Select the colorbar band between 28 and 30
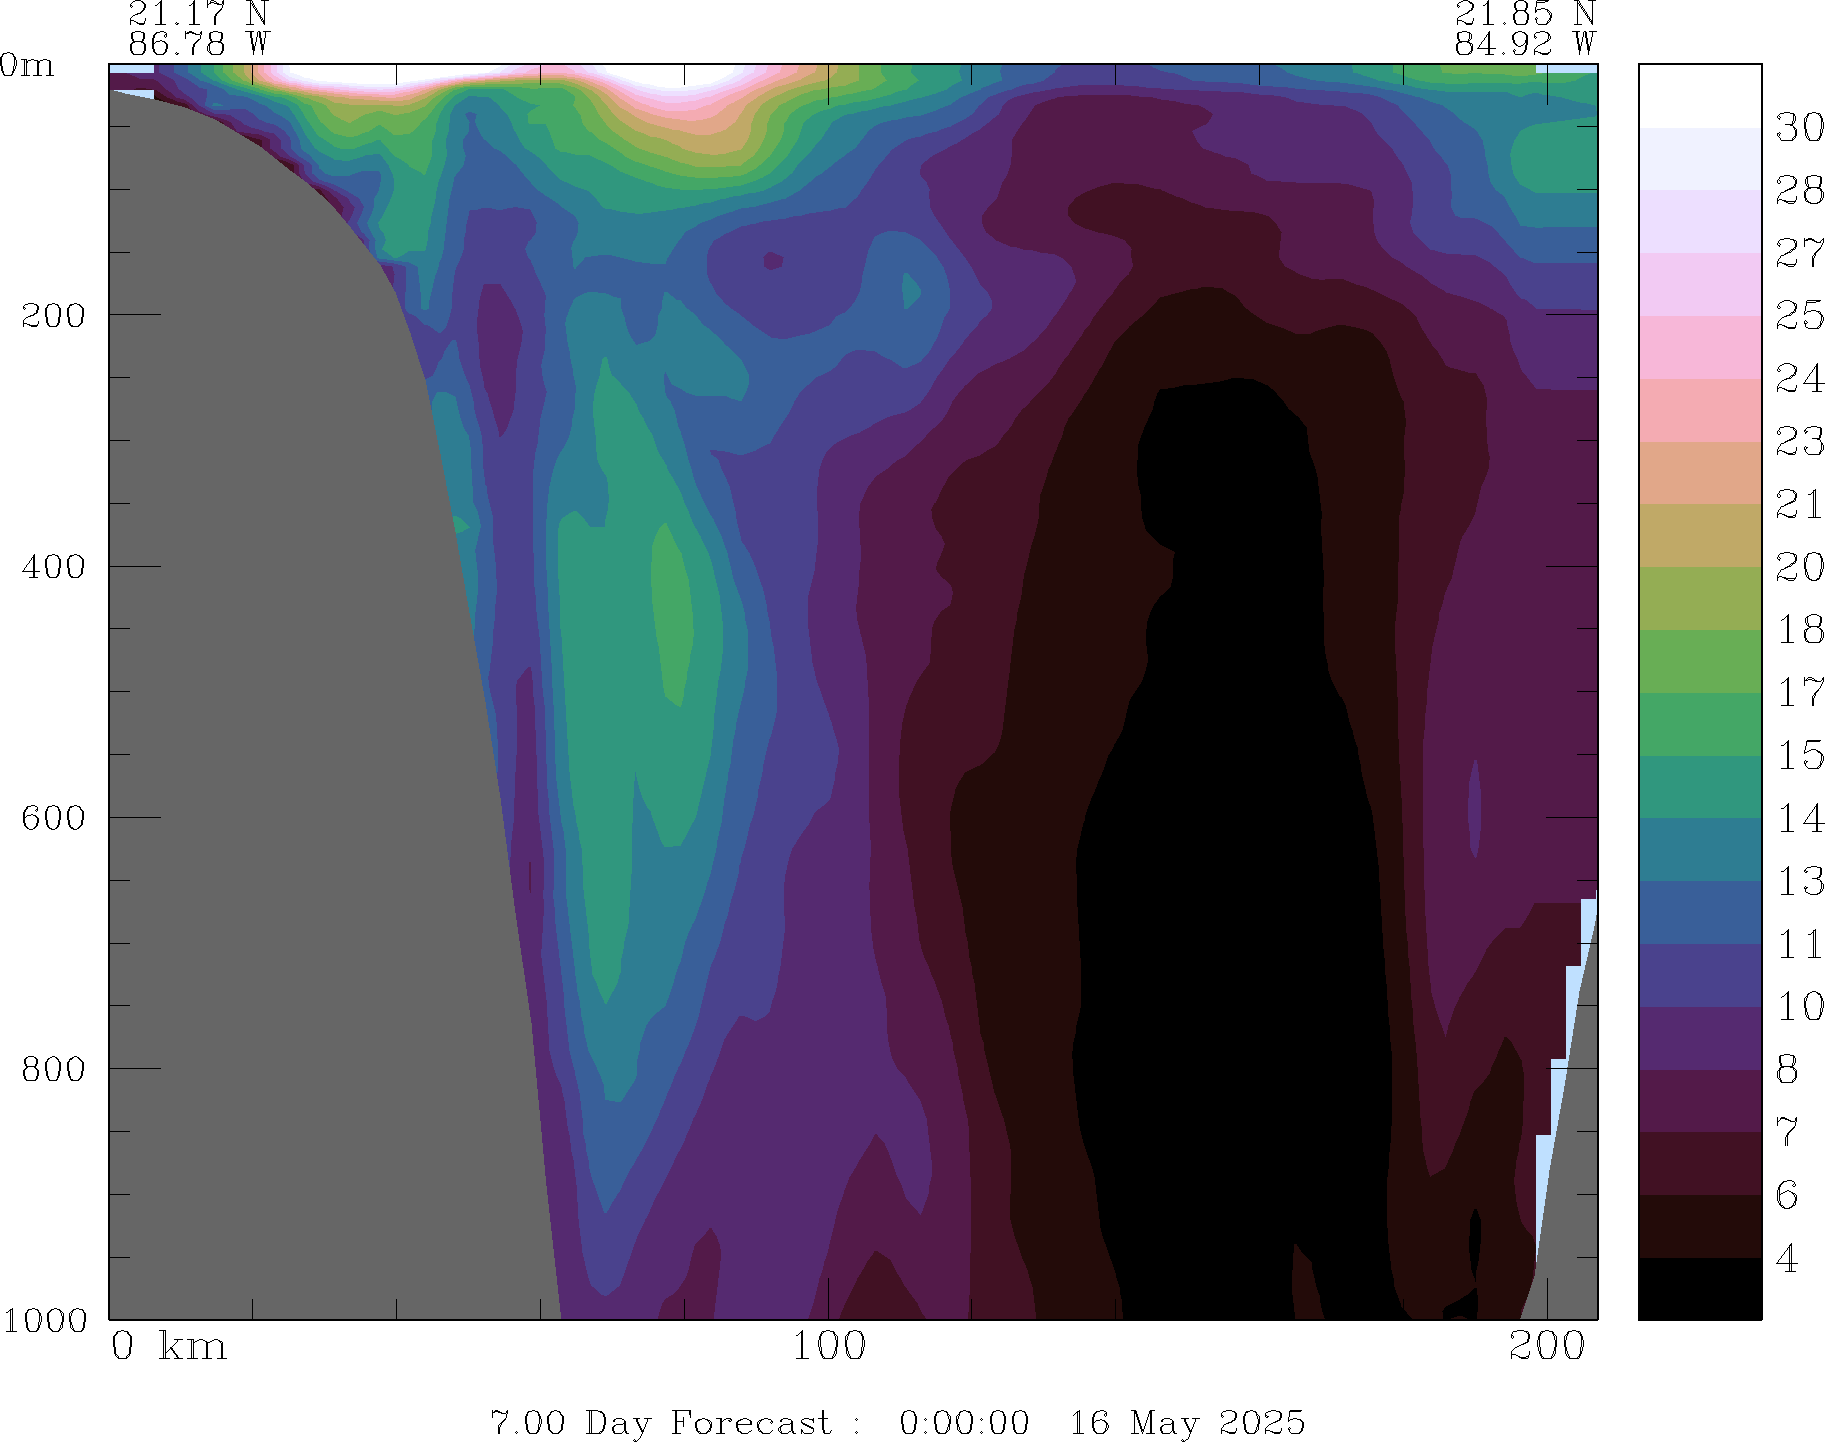The height and width of the screenshot is (1442, 1825). point(1700,159)
